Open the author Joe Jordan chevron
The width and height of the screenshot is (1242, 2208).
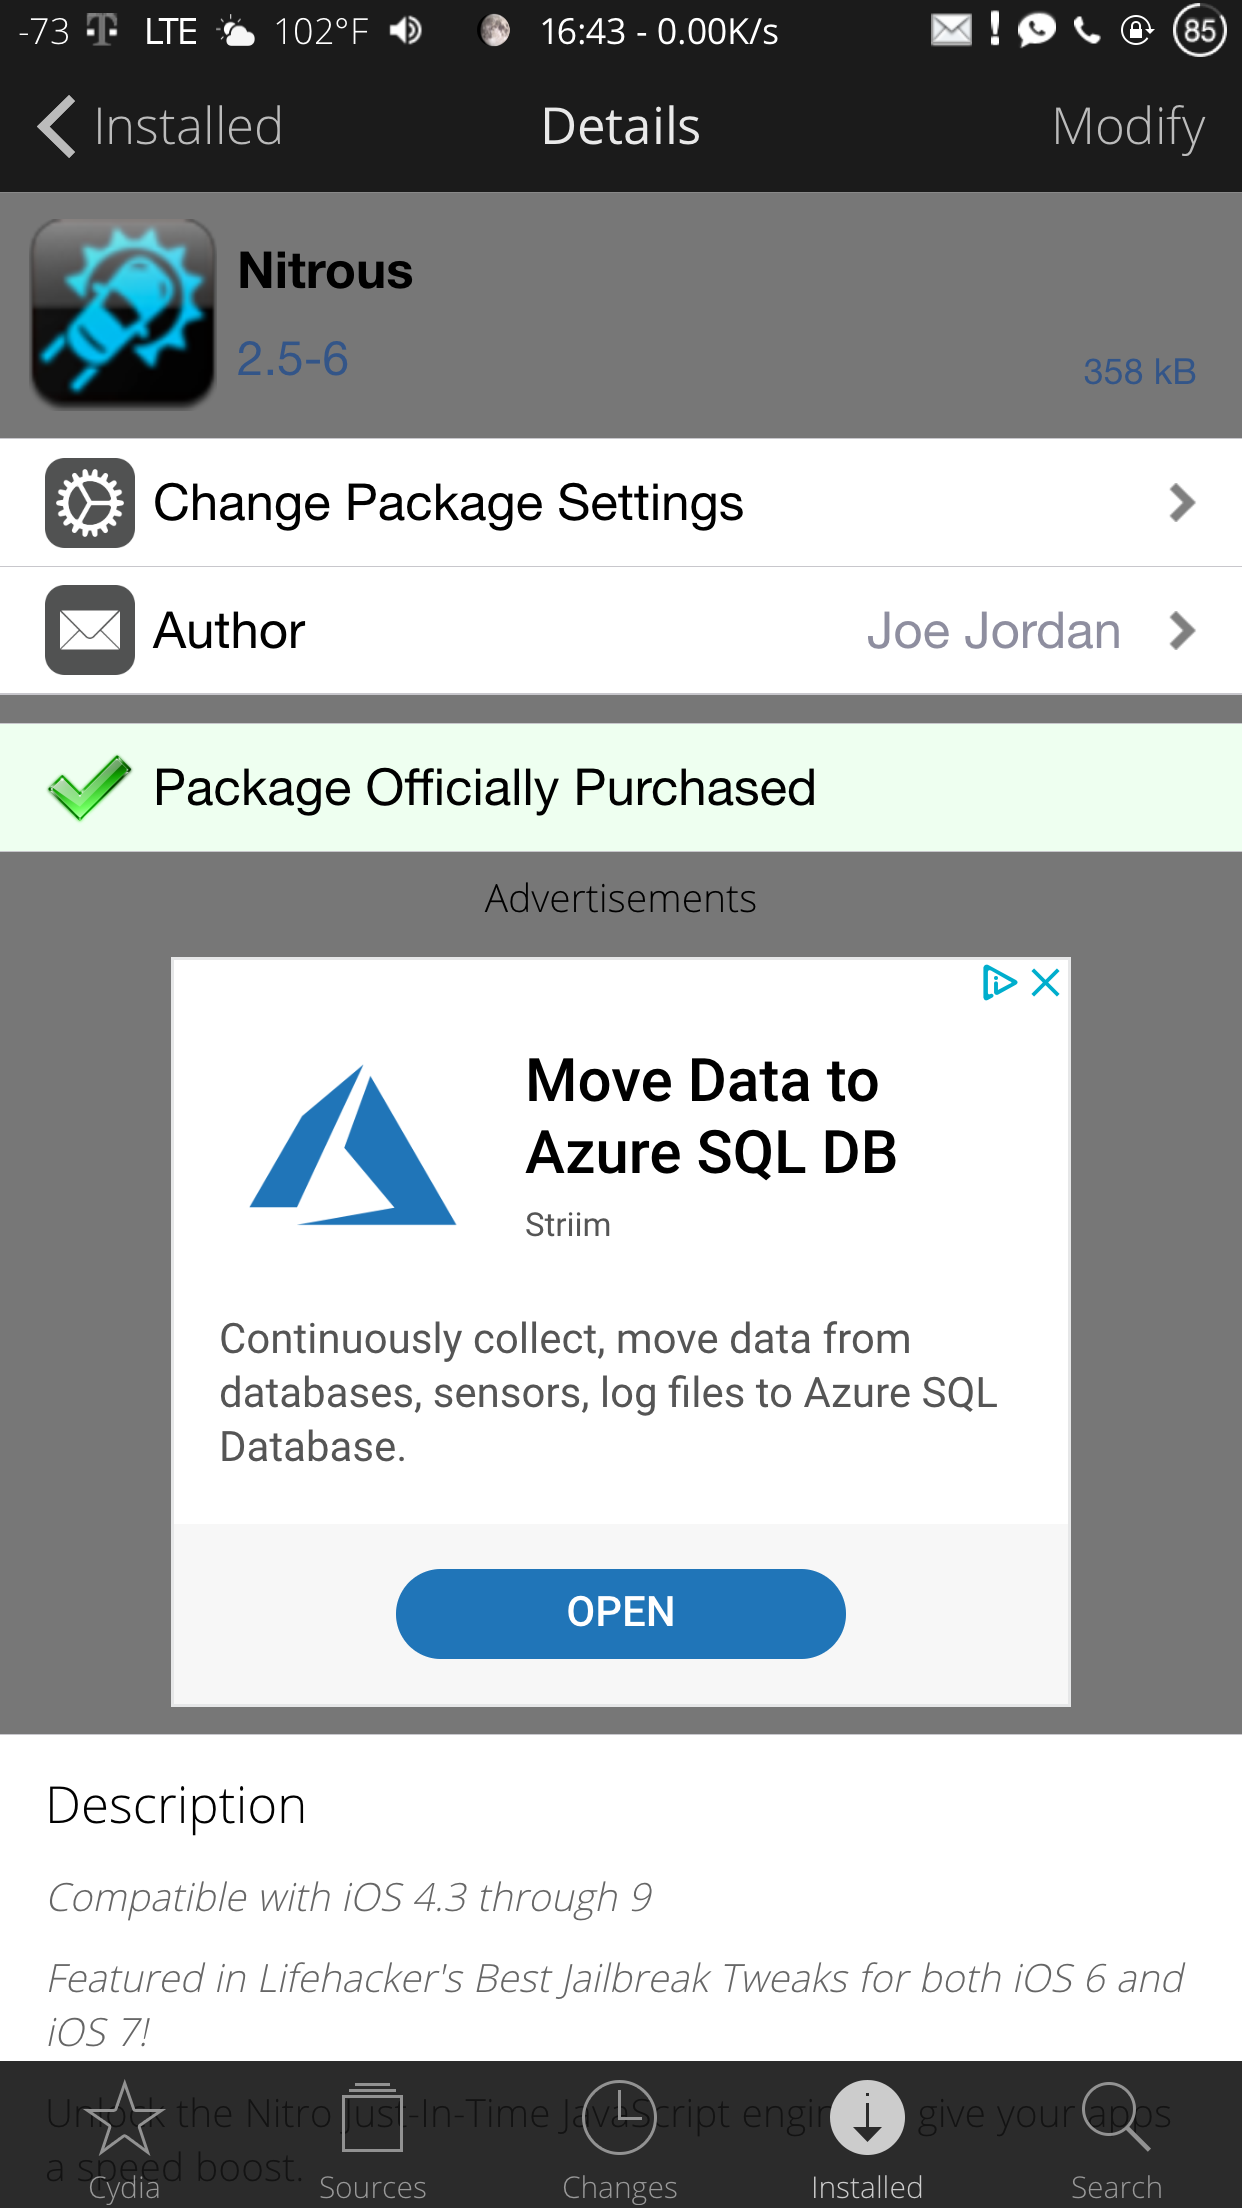click(1182, 630)
